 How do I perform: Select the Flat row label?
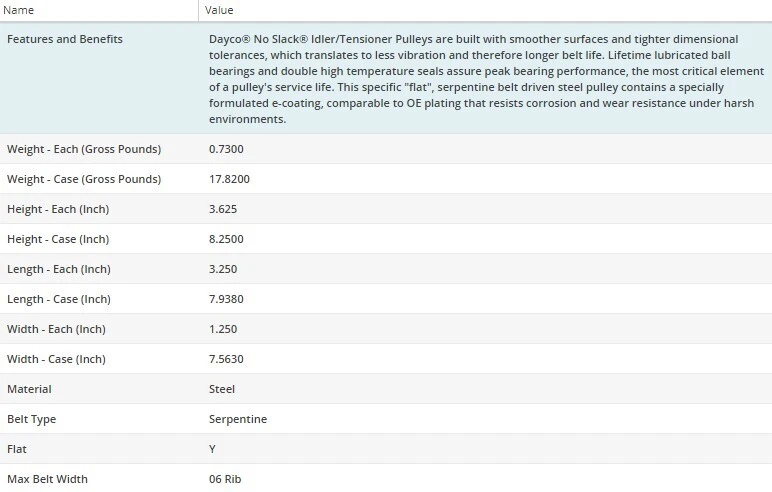tap(17, 449)
